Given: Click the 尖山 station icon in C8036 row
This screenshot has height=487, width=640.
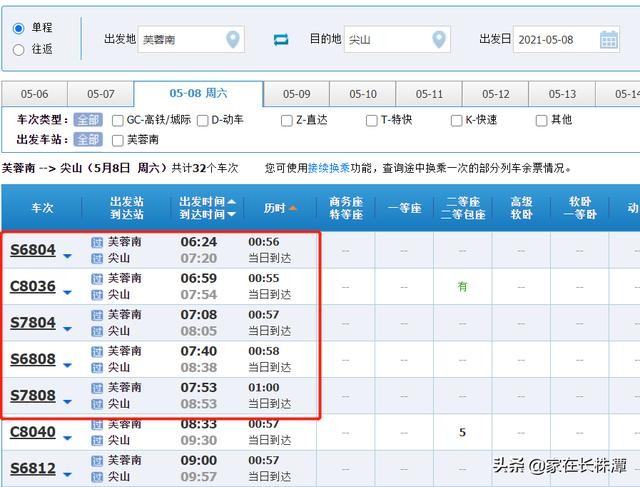Looking at the screenshot, I should (97, 295).
